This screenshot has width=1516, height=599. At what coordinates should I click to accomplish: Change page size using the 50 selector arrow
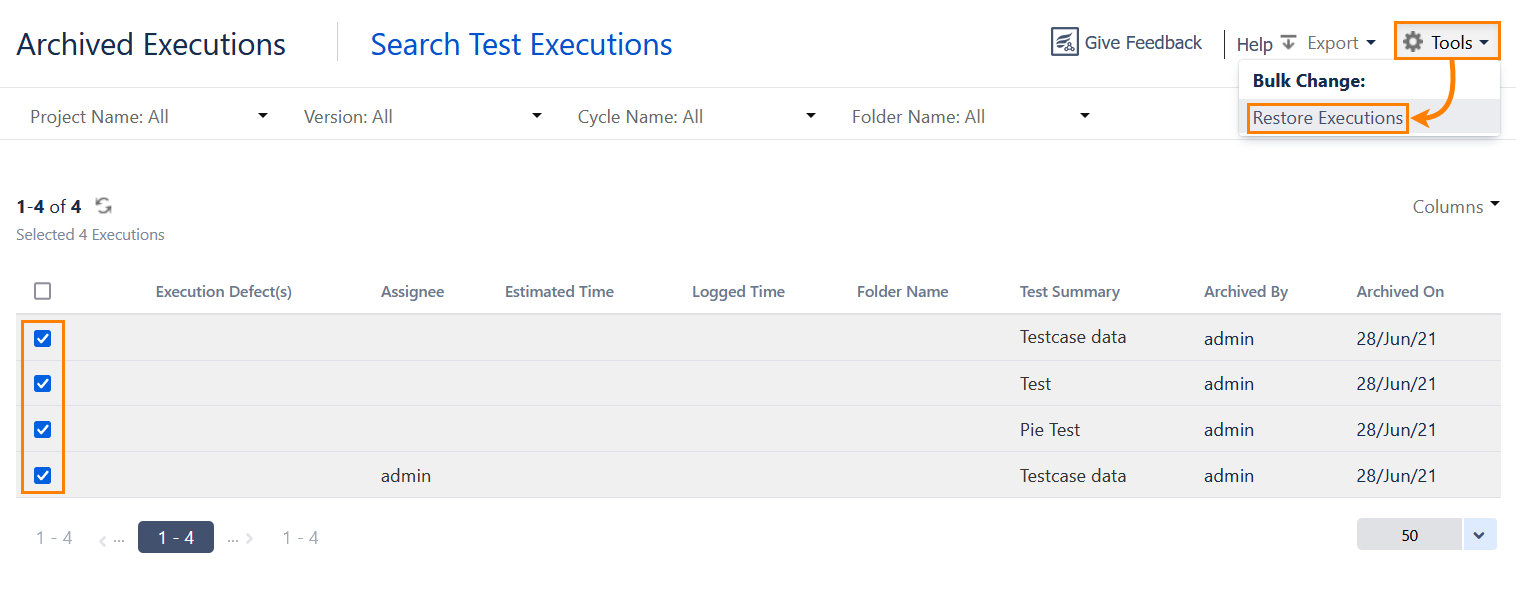point(1479,535)
